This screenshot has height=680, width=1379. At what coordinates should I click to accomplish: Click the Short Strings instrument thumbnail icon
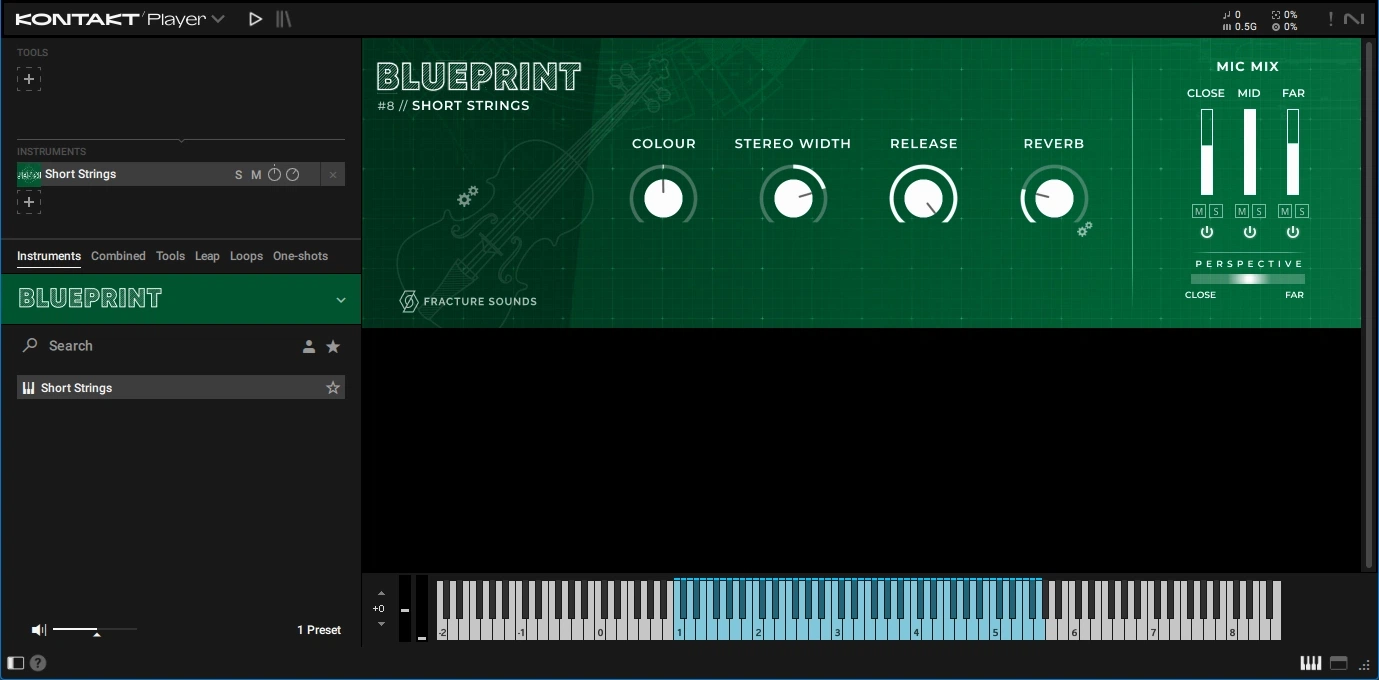[x=30, y=174]
